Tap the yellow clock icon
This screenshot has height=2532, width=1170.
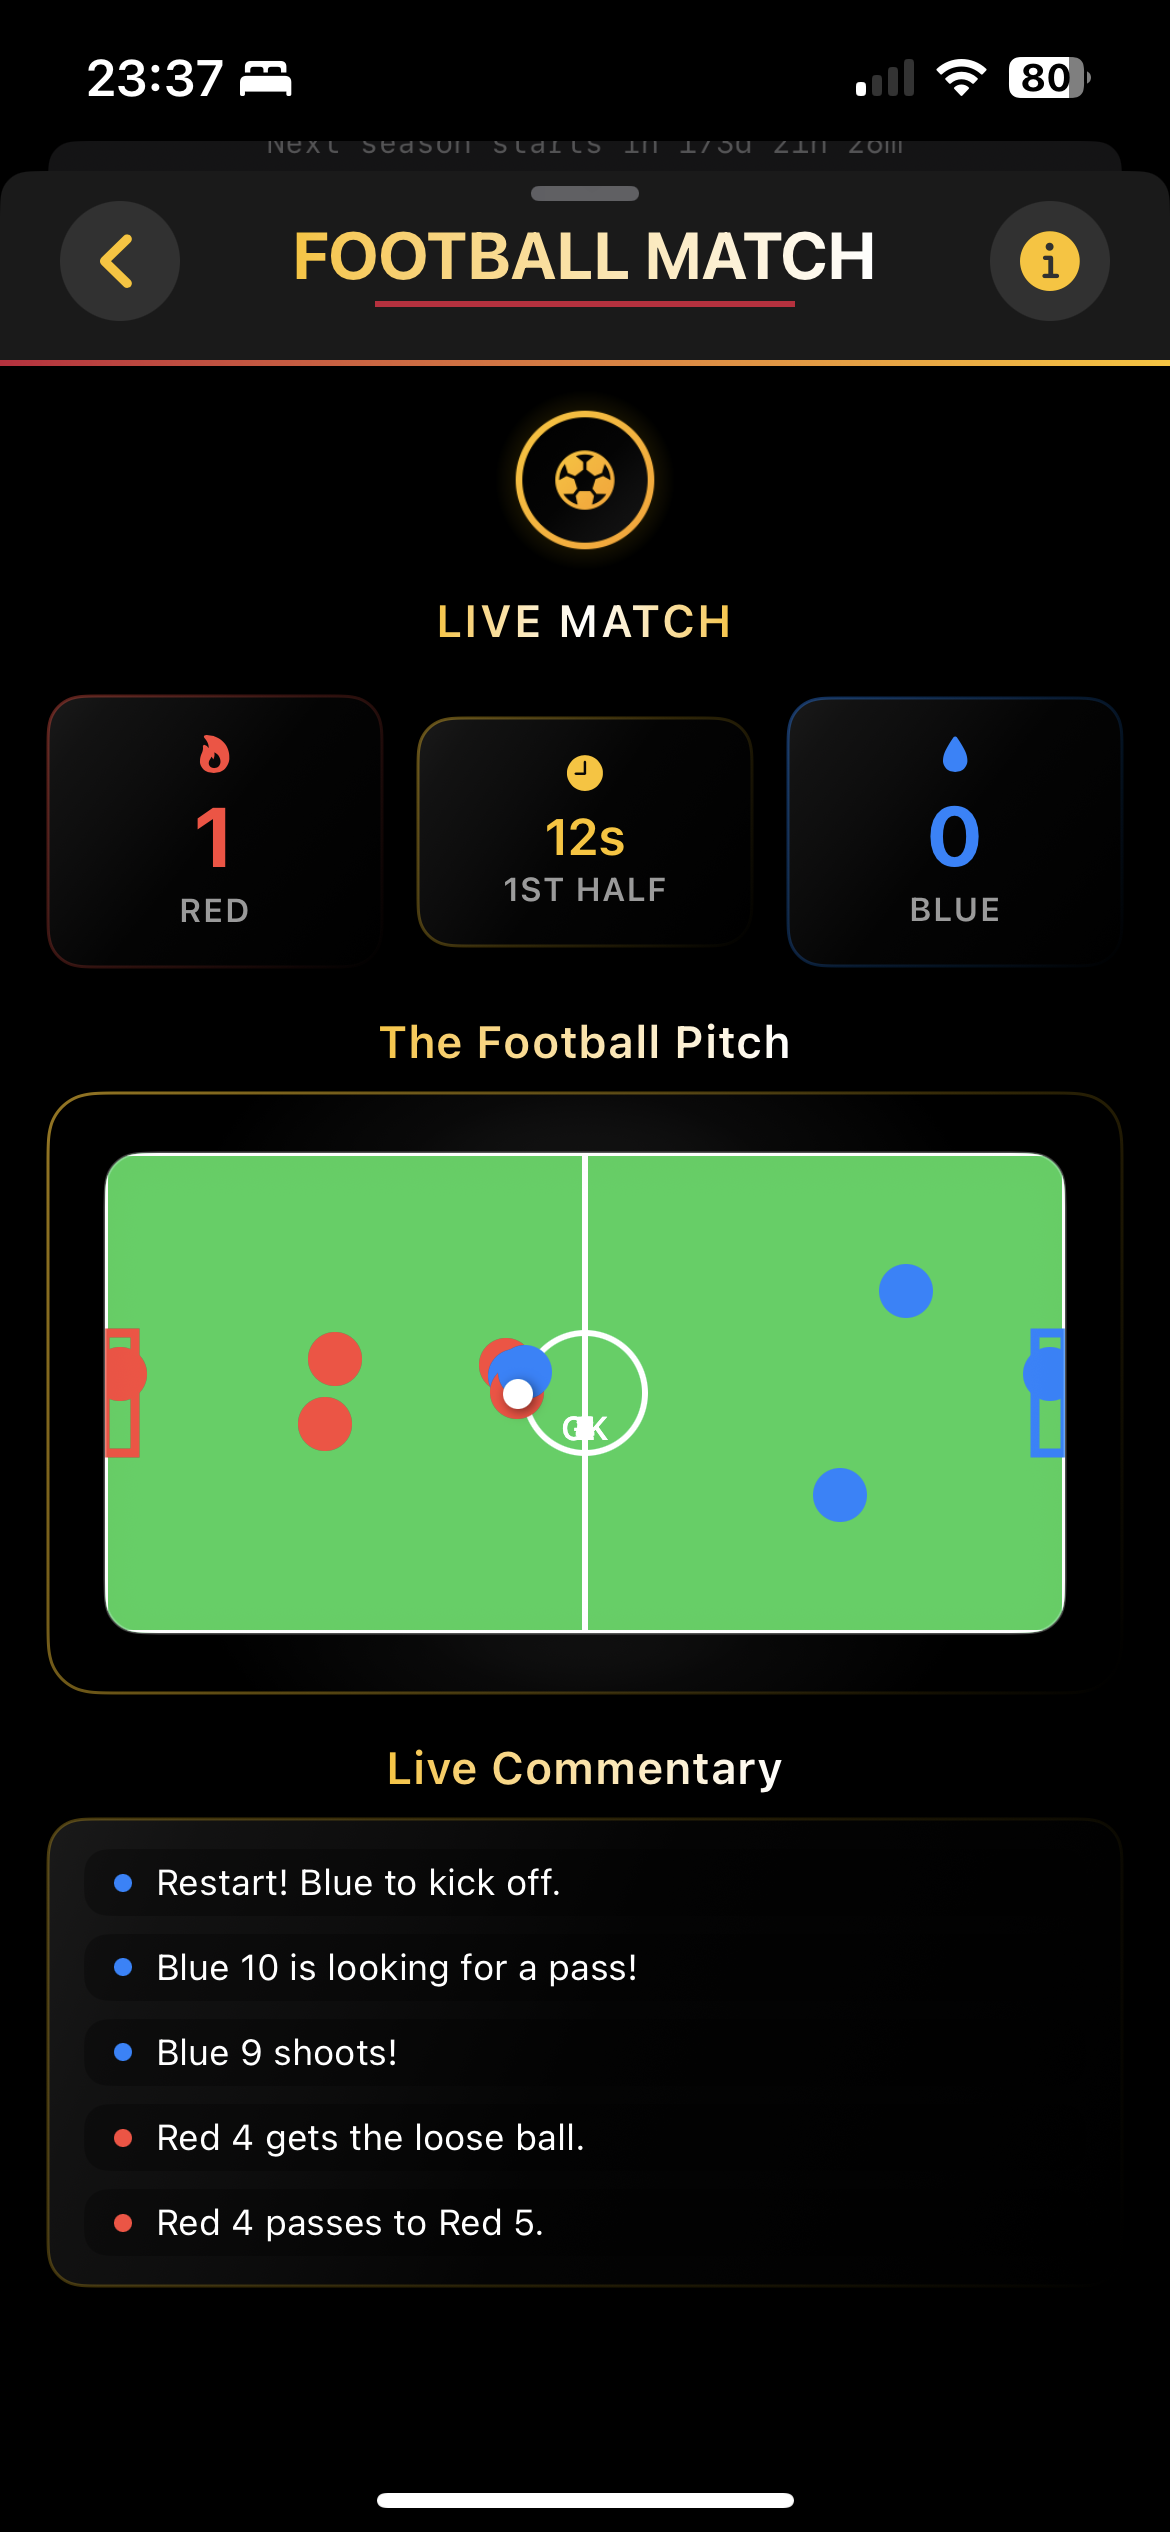click(x=585, y=773)
